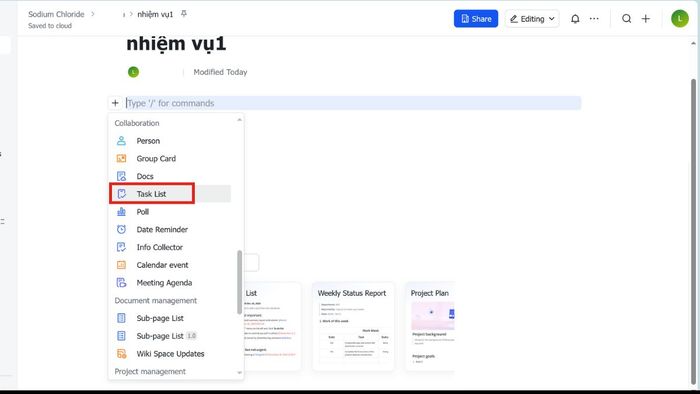Viewport: 700px width, 394px height.
Task: Choose Date Reminder from the menu
Action: point(170,229)
